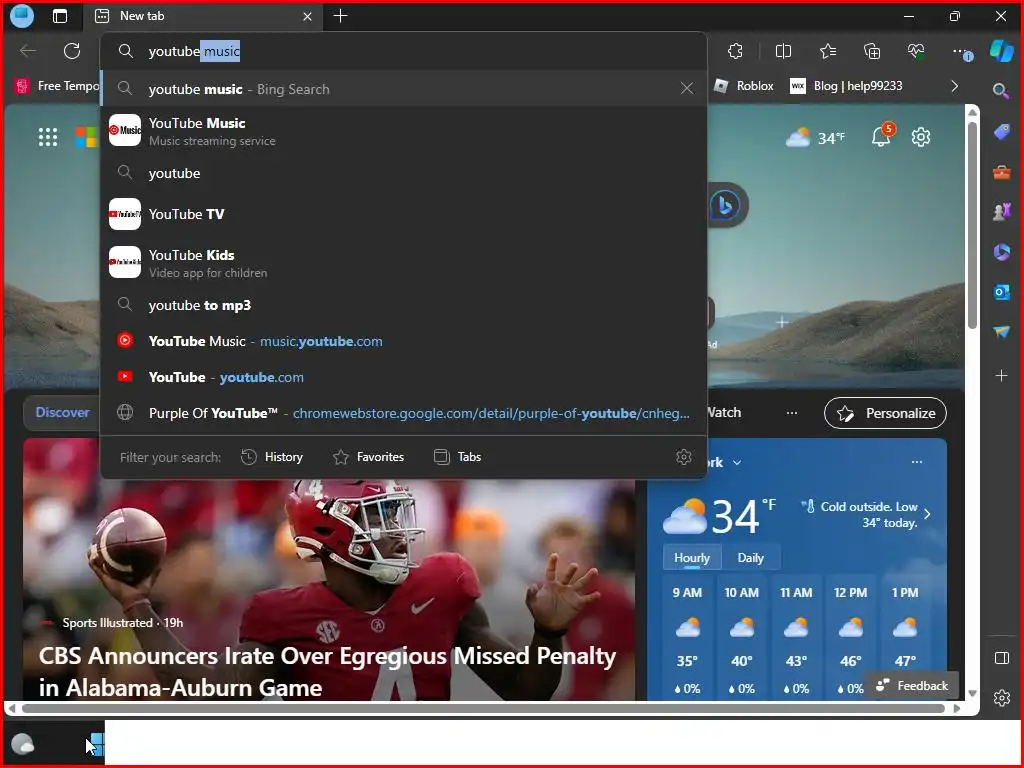Click 34°F weather in page header

815,138
